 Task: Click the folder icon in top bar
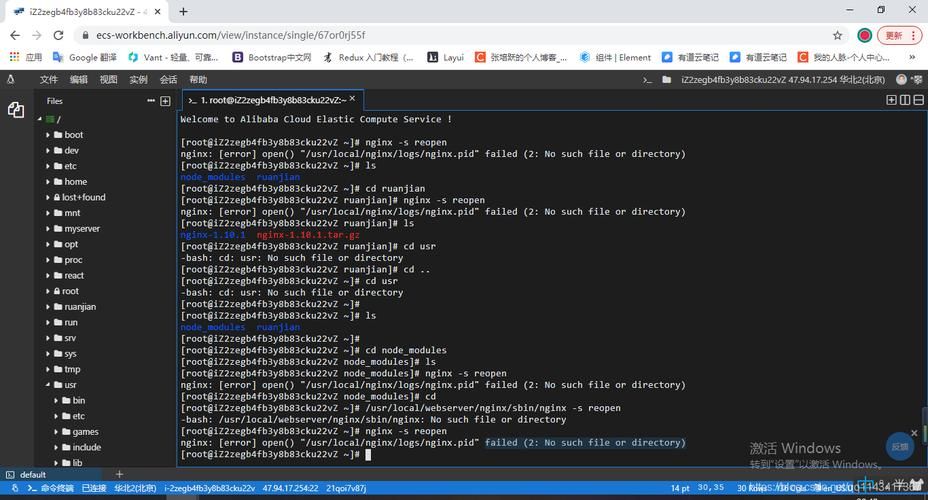click(666, 79)
